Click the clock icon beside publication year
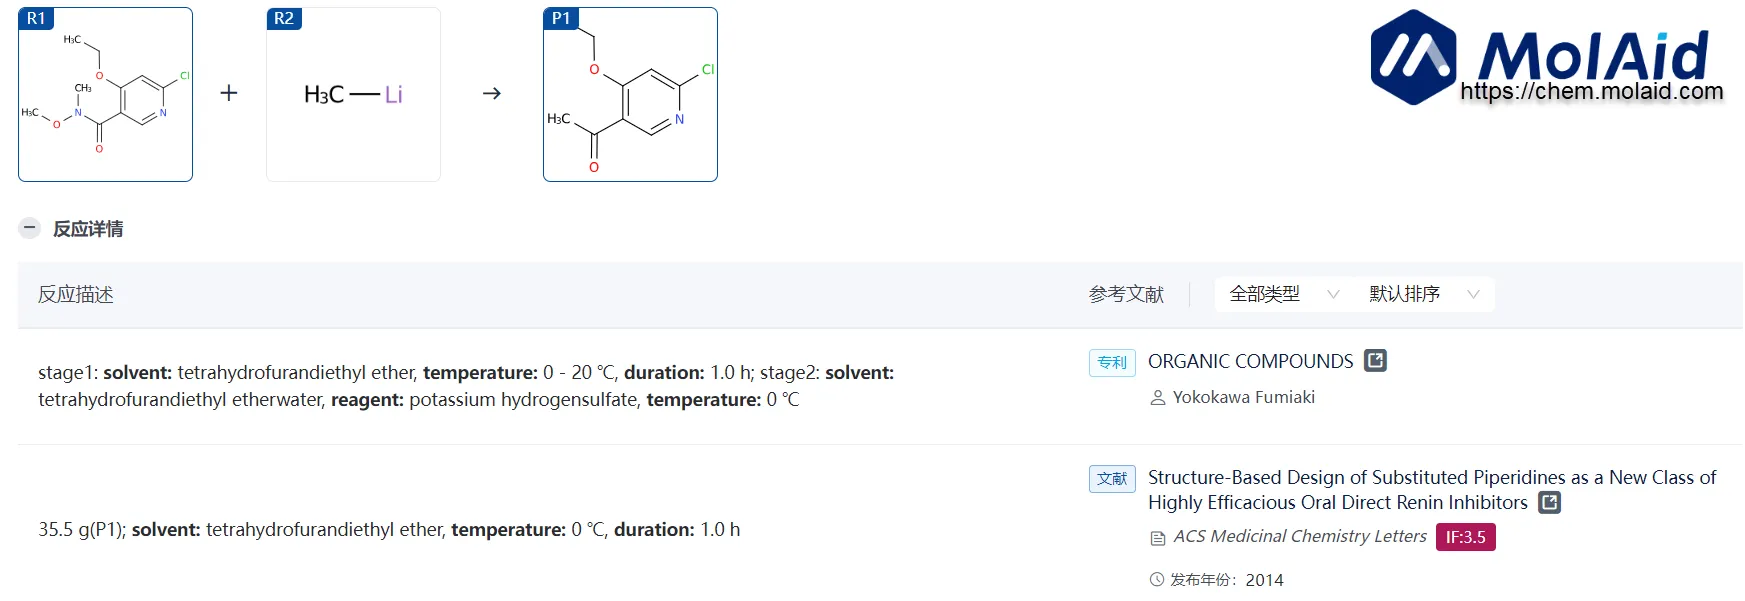Image resolution: width=1745 pixels, height=601 pixels. (1157, 579)
